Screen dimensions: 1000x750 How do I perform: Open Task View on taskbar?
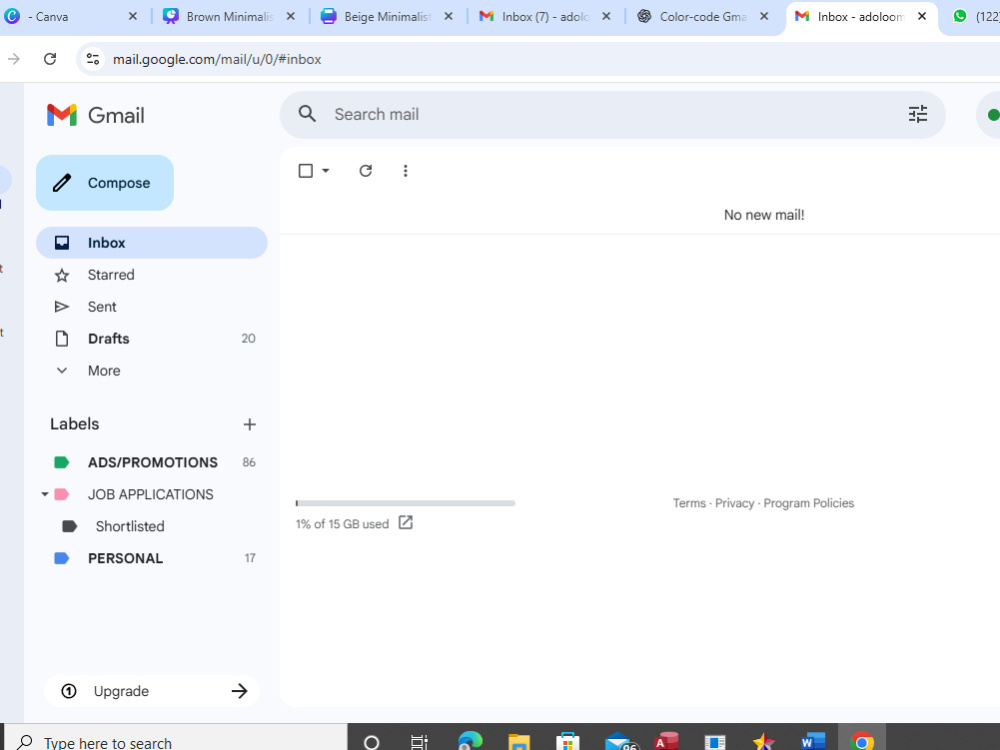pyautogui.click(x=420, y=742)
